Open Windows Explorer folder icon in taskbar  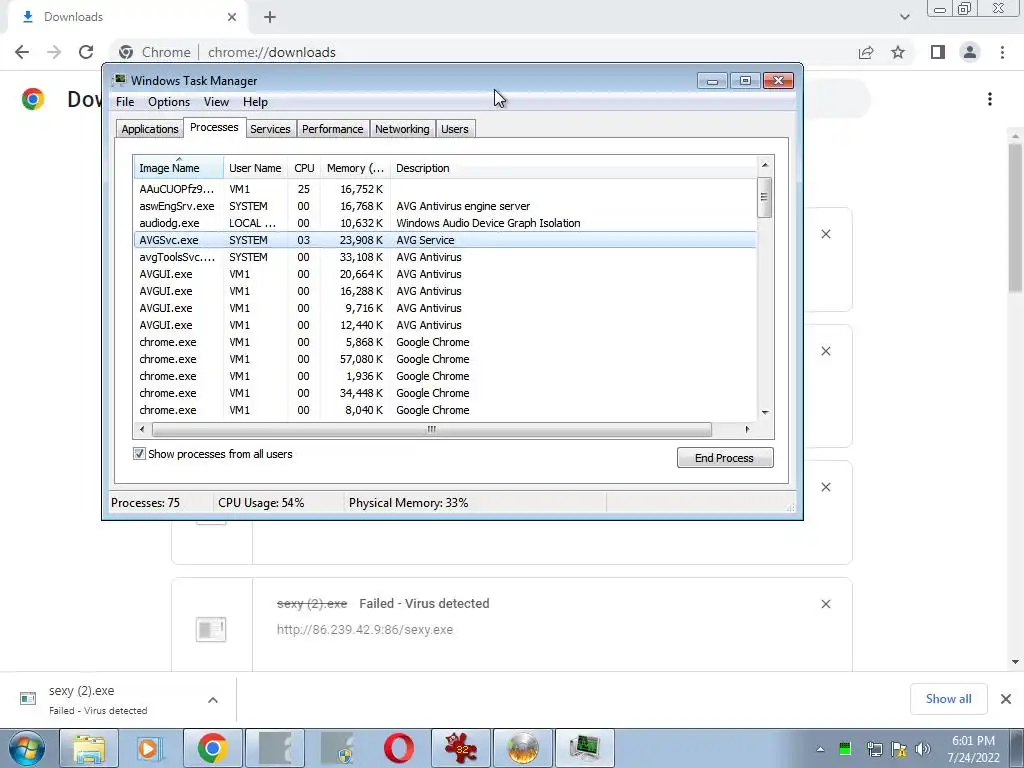coord(88,748)
